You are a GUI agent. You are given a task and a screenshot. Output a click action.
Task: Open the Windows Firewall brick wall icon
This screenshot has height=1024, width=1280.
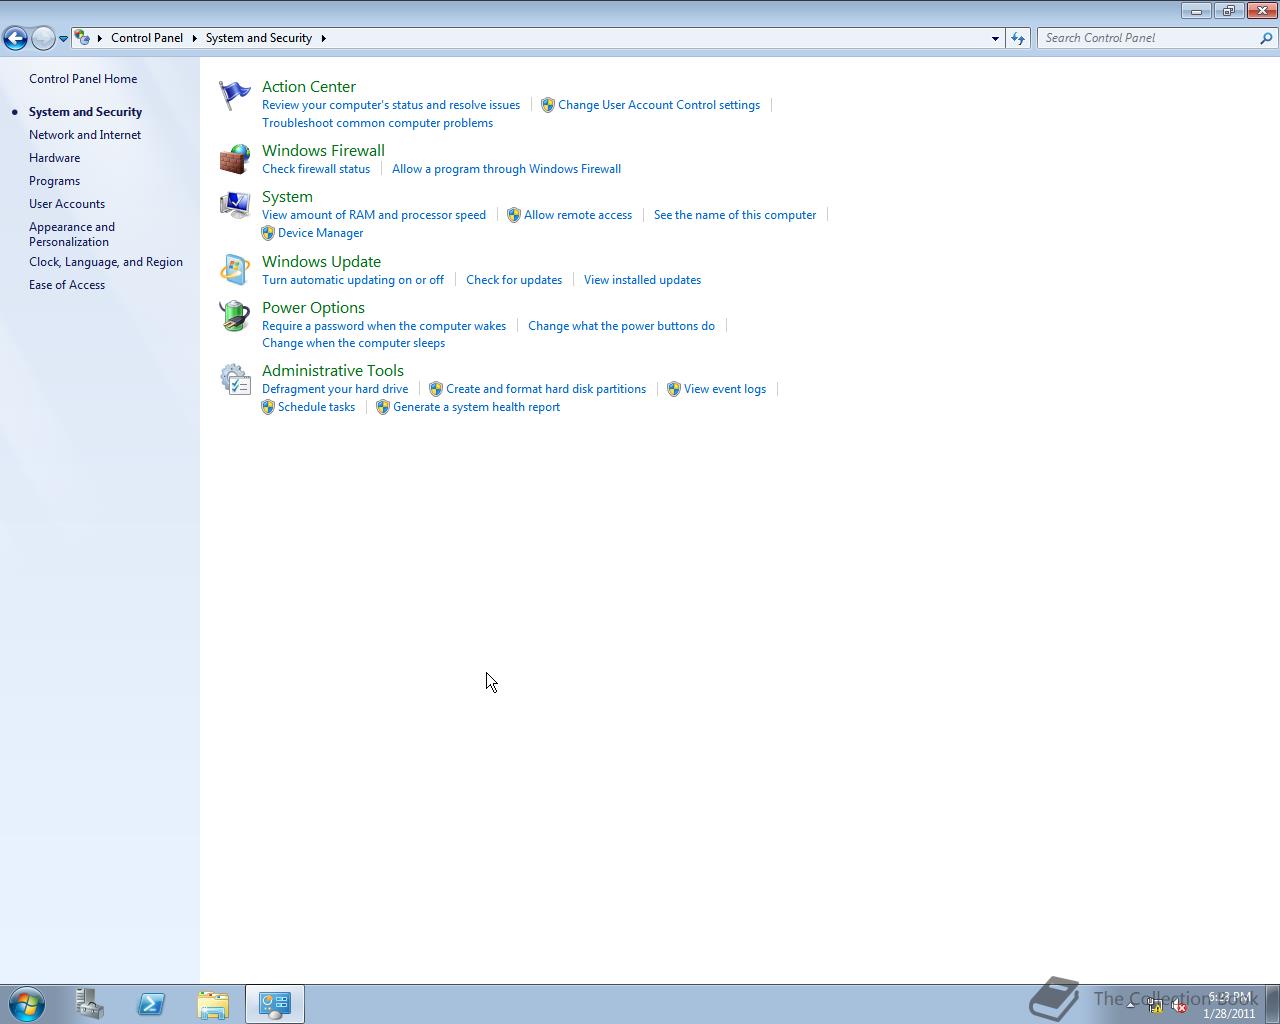click(235, 159)
